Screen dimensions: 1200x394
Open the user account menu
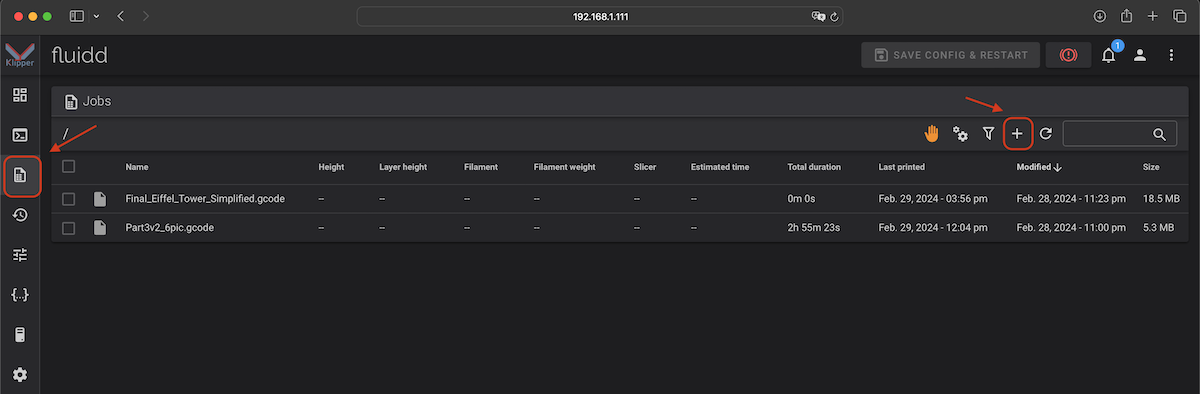click(1140, 55)
